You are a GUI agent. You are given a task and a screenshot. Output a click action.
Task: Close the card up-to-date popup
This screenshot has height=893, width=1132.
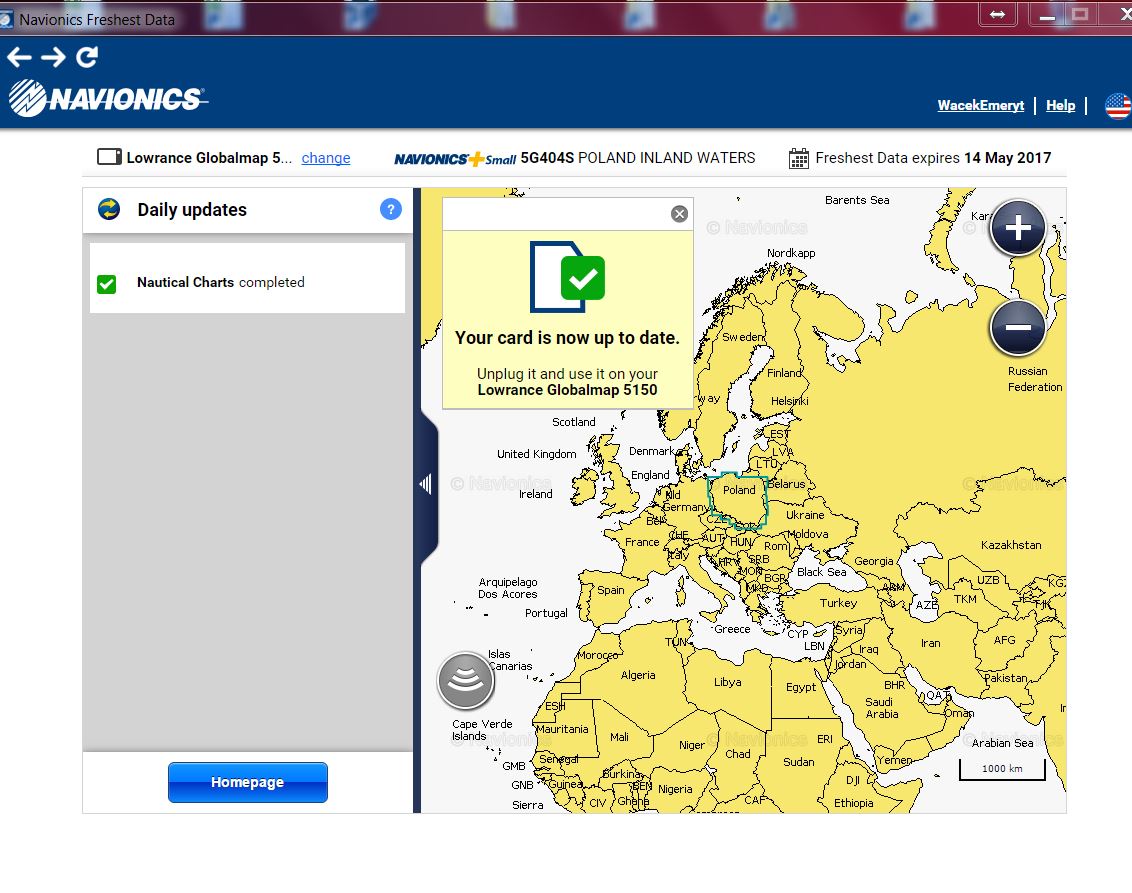679,214
